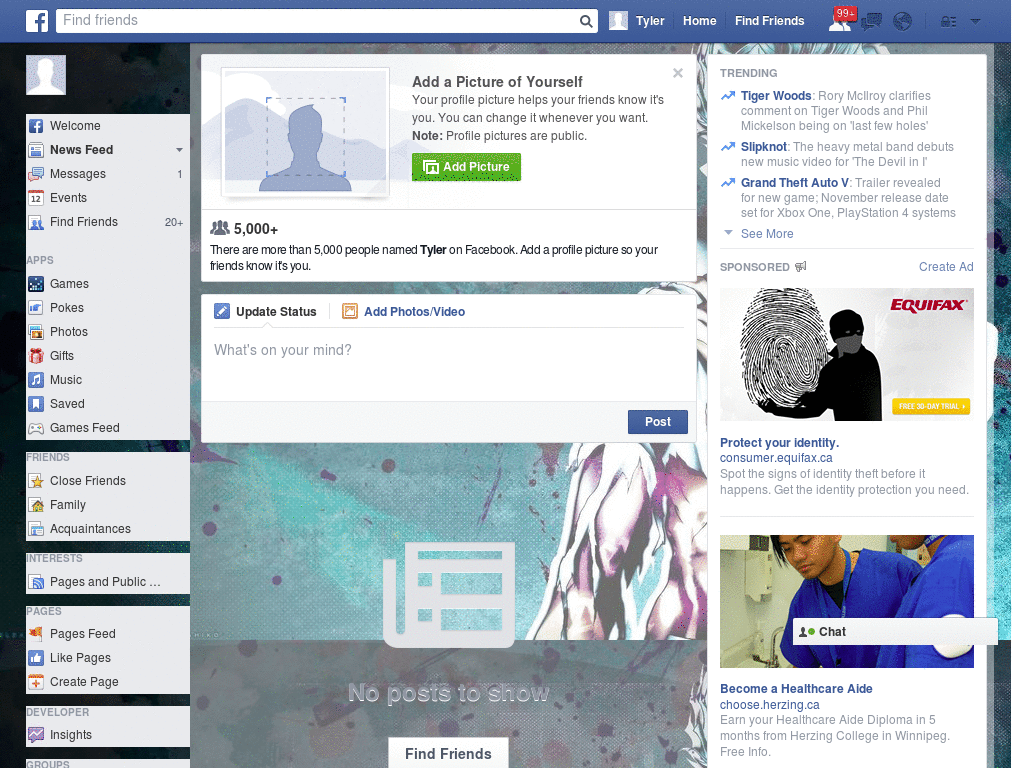Click the sponsored megaphone icon
The height and width of the screenshot is (768, 1024).
(801, 266)
